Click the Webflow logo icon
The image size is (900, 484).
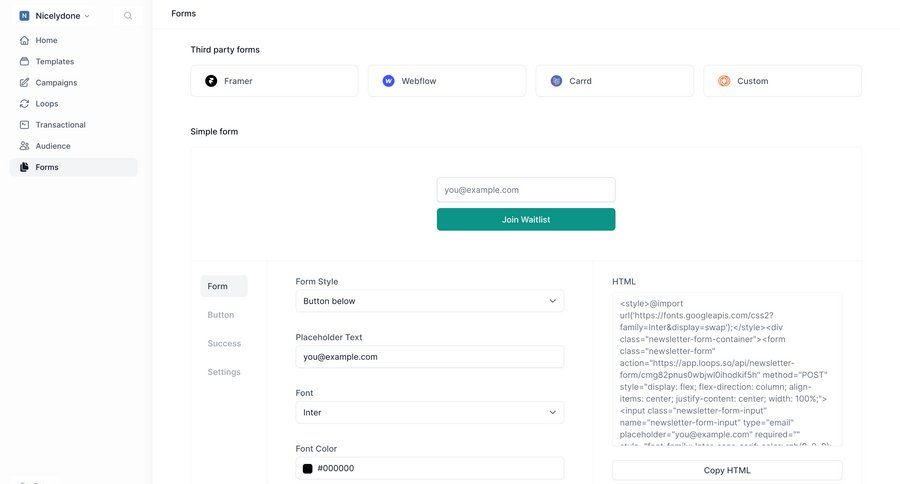[x=388, y=81]
